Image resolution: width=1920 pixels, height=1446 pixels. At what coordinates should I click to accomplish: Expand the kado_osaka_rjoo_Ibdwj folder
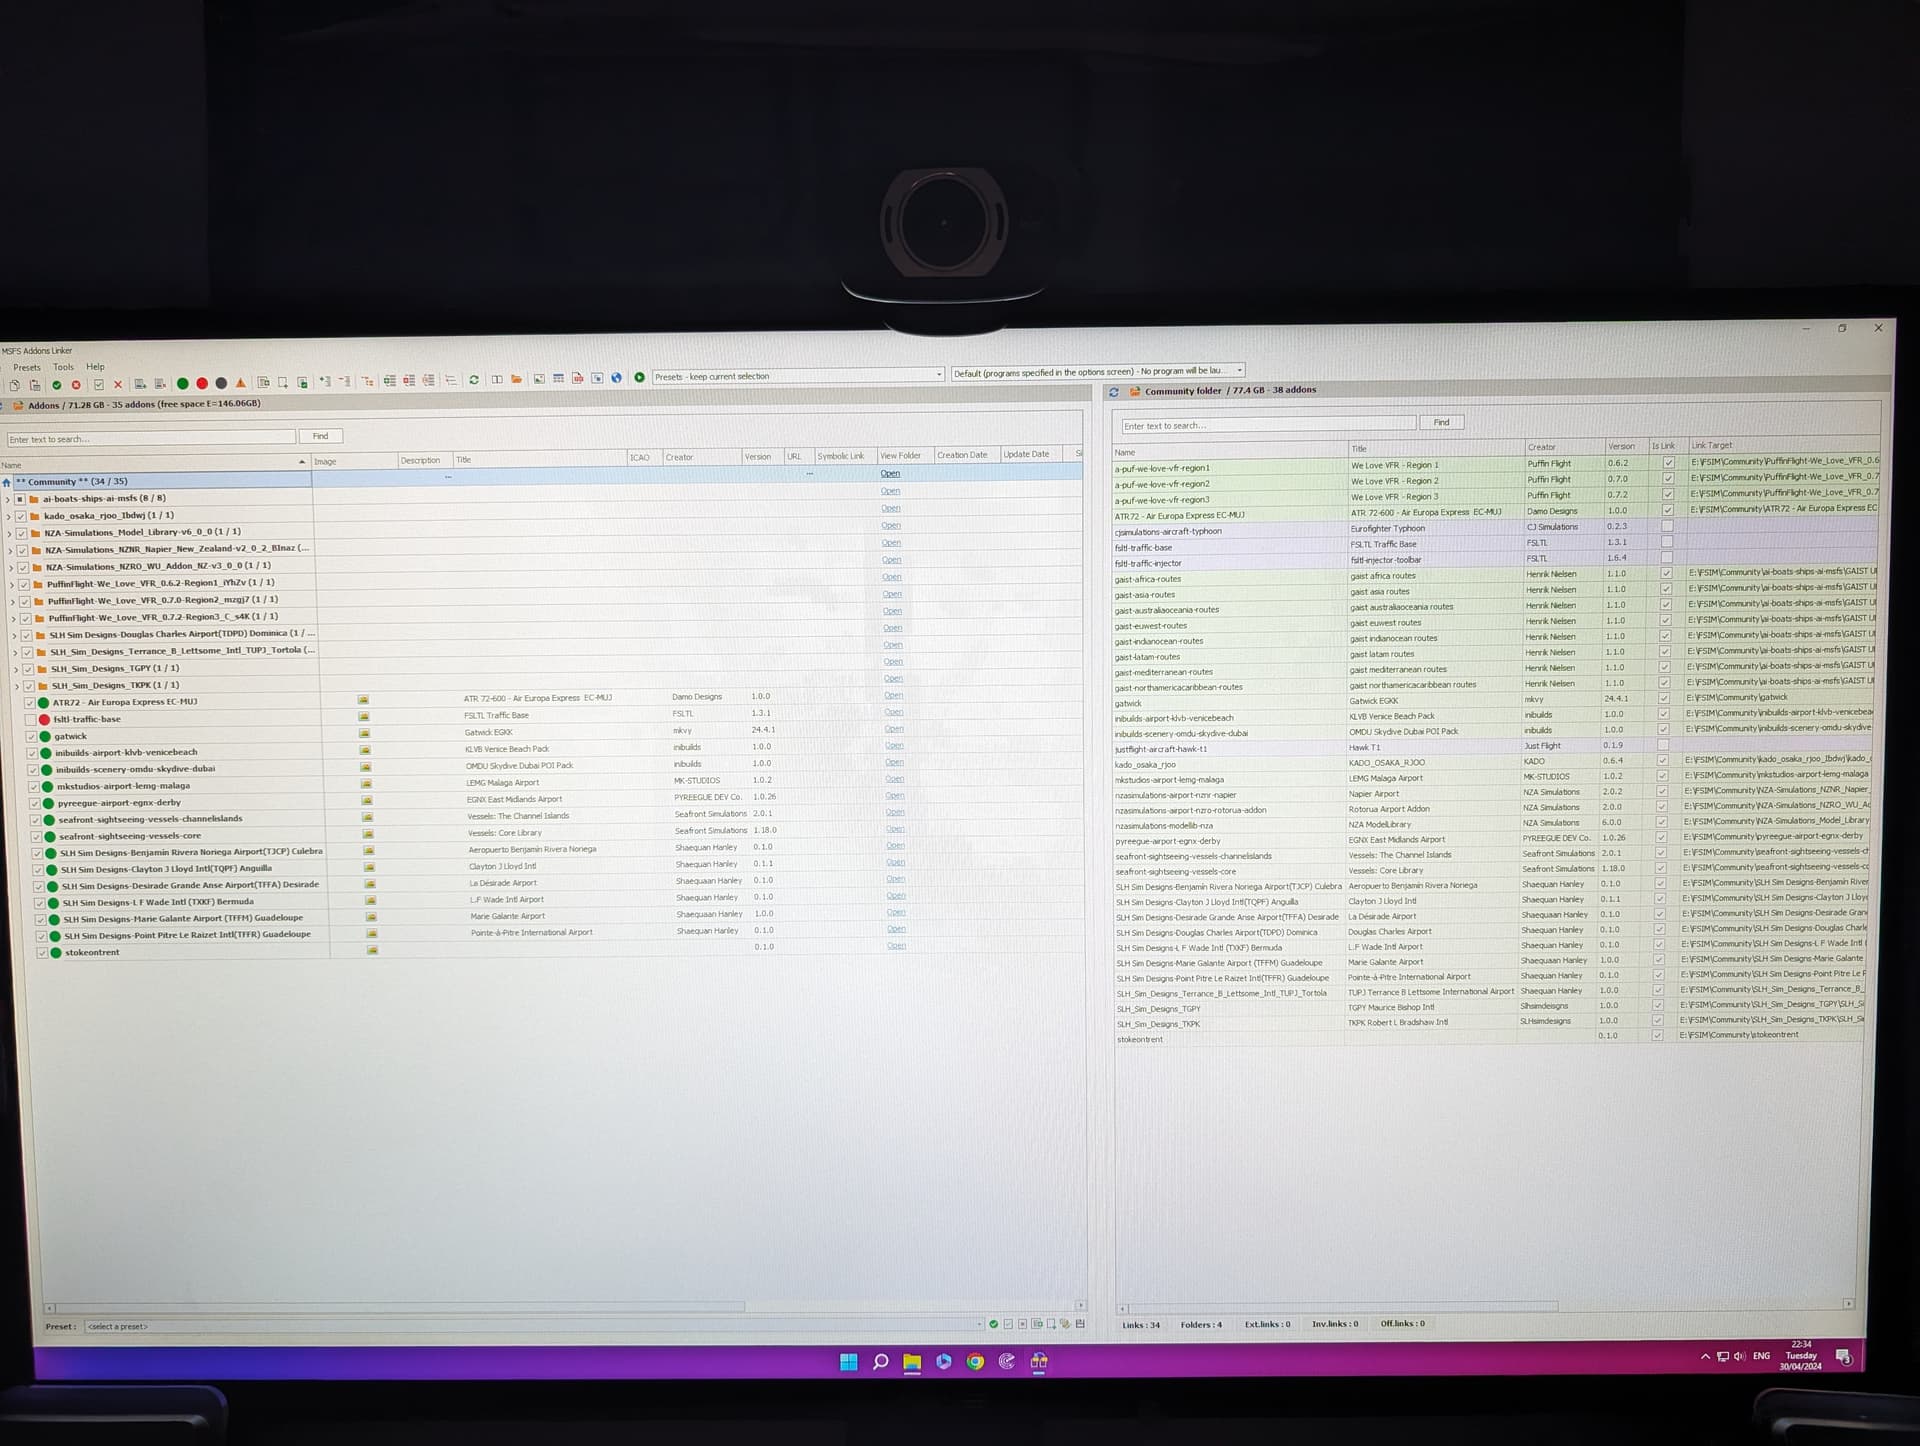click(x=8, y=517)
